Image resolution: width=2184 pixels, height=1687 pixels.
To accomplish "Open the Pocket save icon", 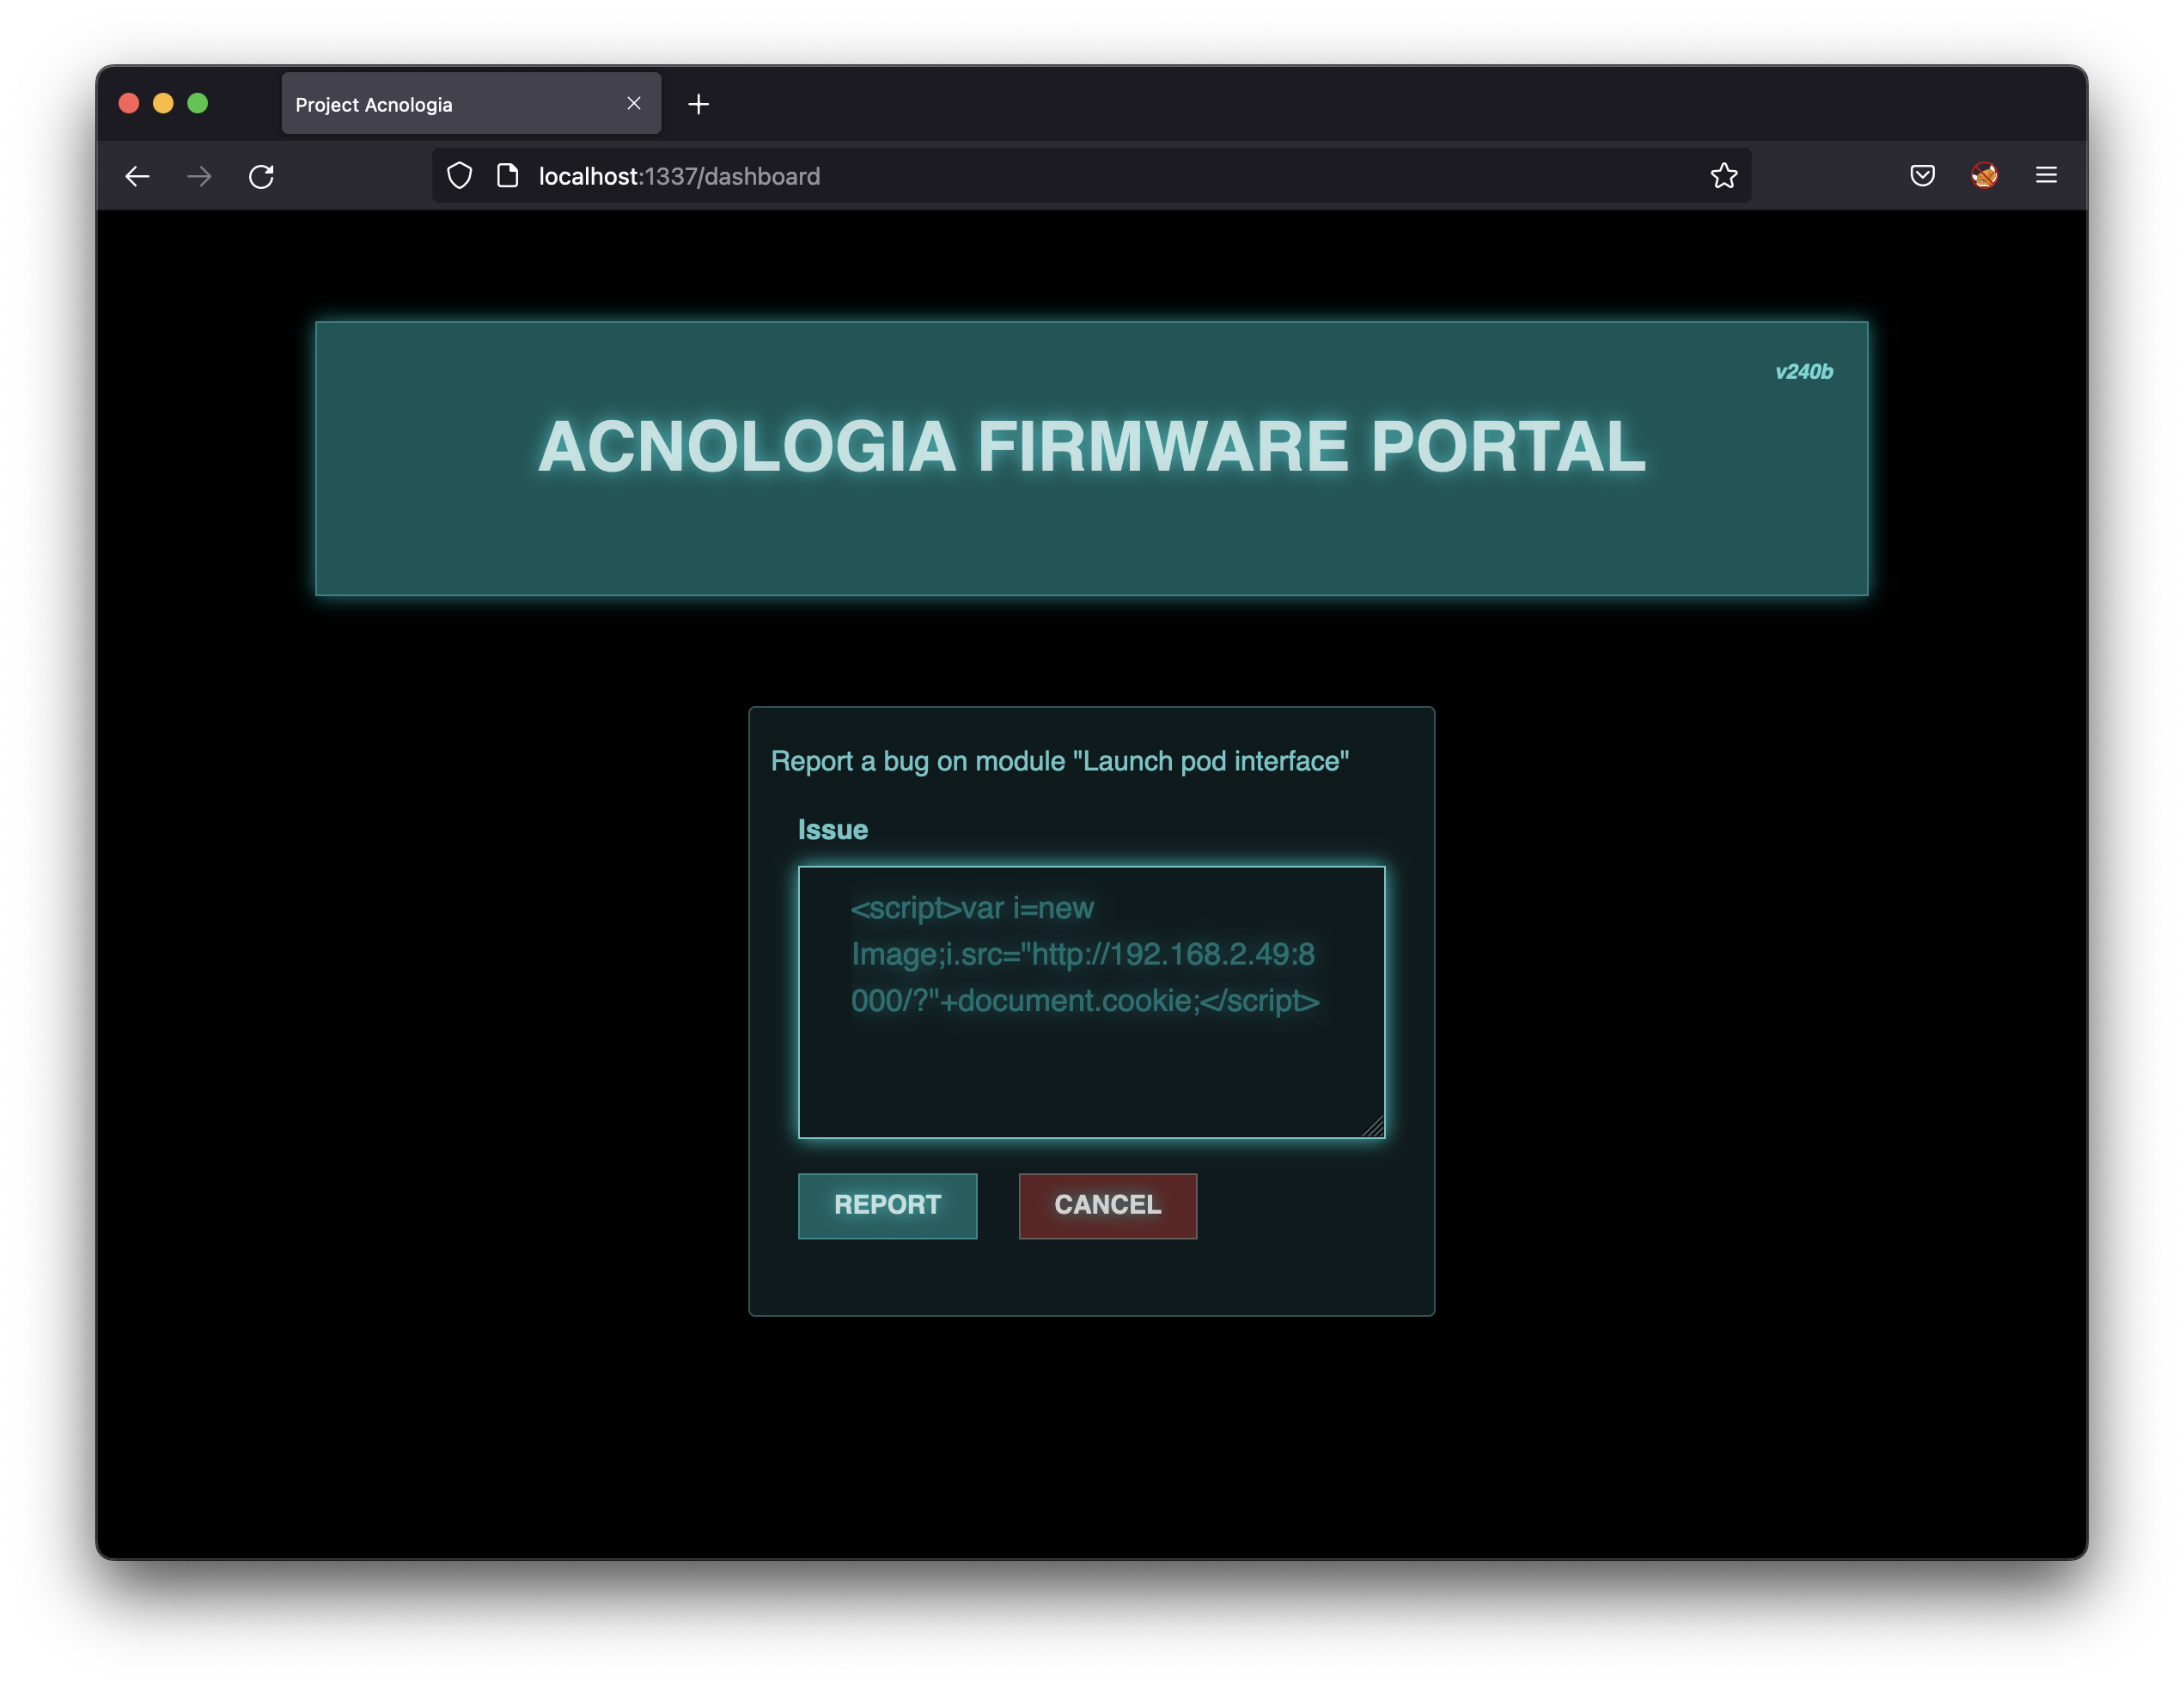I will click(1922, 176).
